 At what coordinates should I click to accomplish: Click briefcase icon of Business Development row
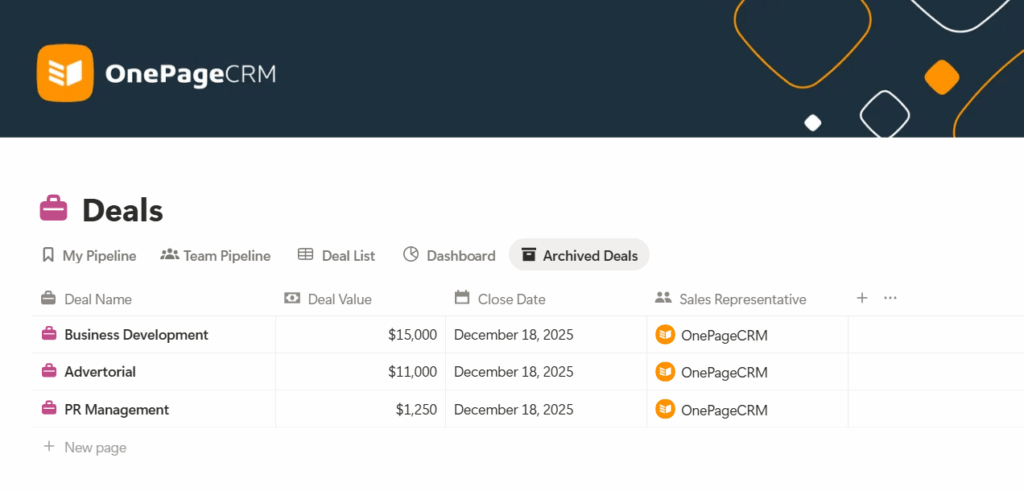pyautogui.click(x=49, y=334)
